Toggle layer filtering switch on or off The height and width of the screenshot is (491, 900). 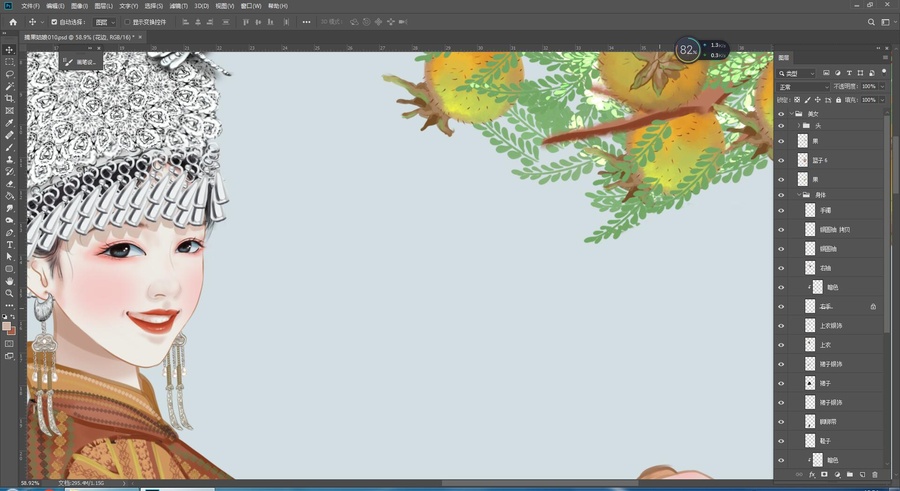click(x=883, y=72)
